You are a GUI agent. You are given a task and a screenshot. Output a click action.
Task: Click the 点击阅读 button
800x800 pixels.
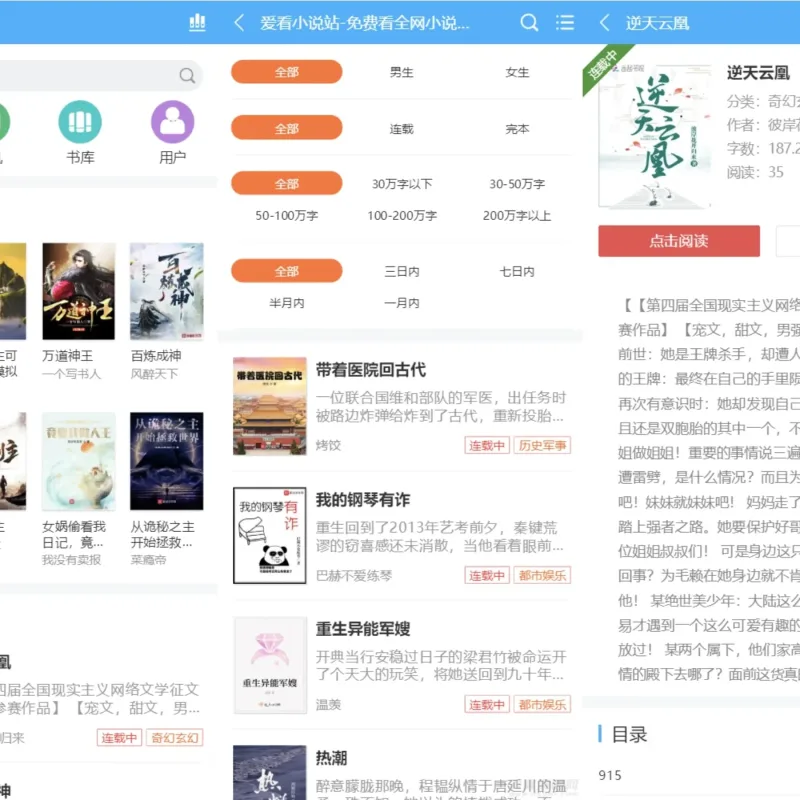pos(679,241)
